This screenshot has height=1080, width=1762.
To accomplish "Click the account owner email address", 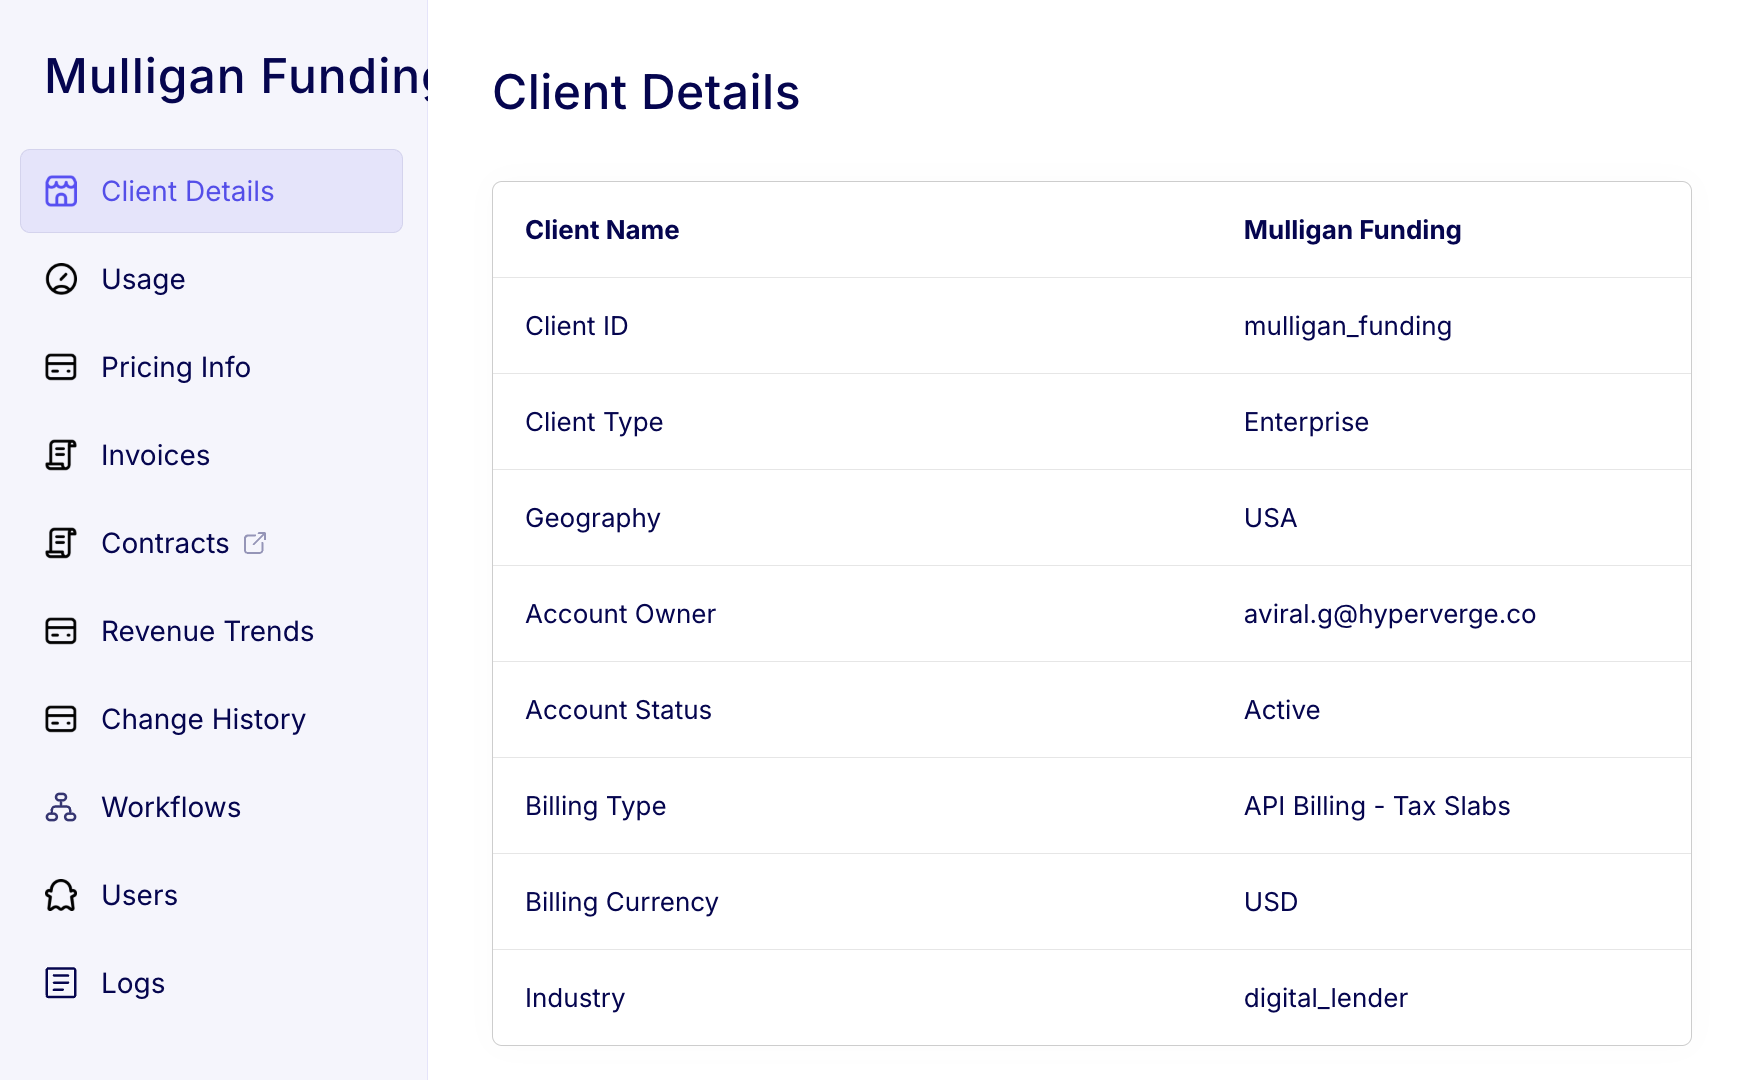I will point(1389,614).
